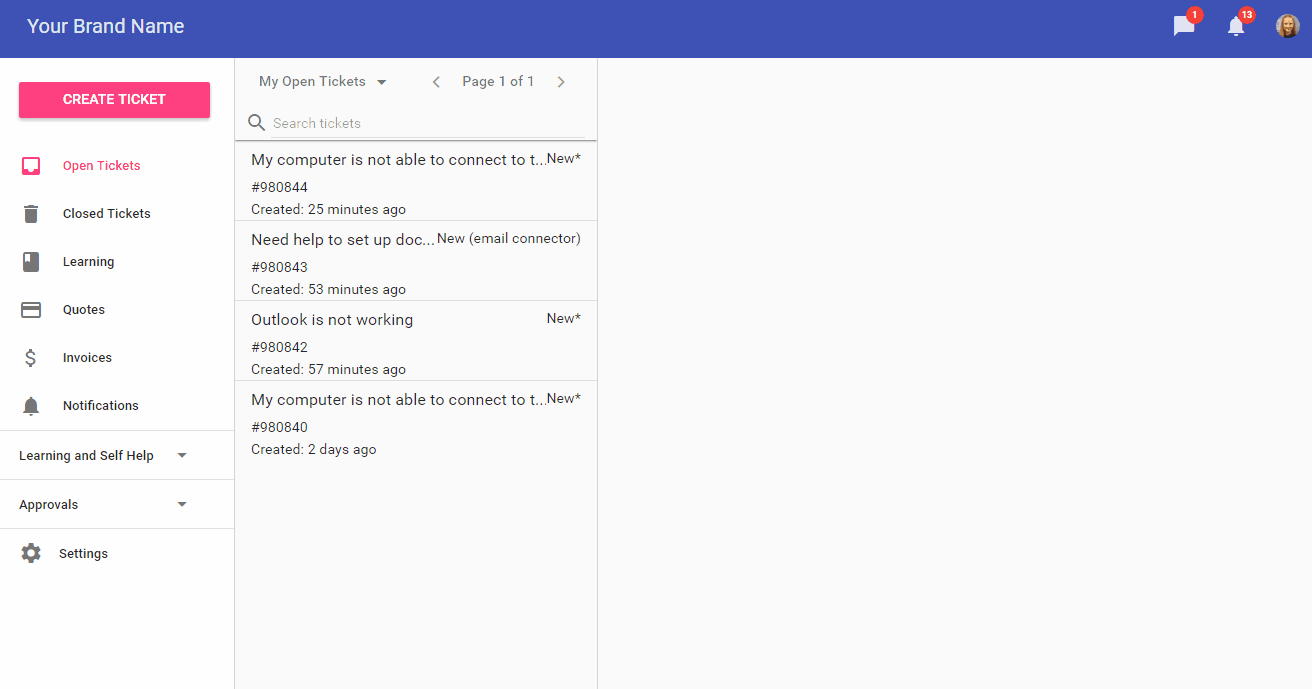Click the Closed Tickets trash icon
The image size is (1312, 689).
tap(31, 214)
